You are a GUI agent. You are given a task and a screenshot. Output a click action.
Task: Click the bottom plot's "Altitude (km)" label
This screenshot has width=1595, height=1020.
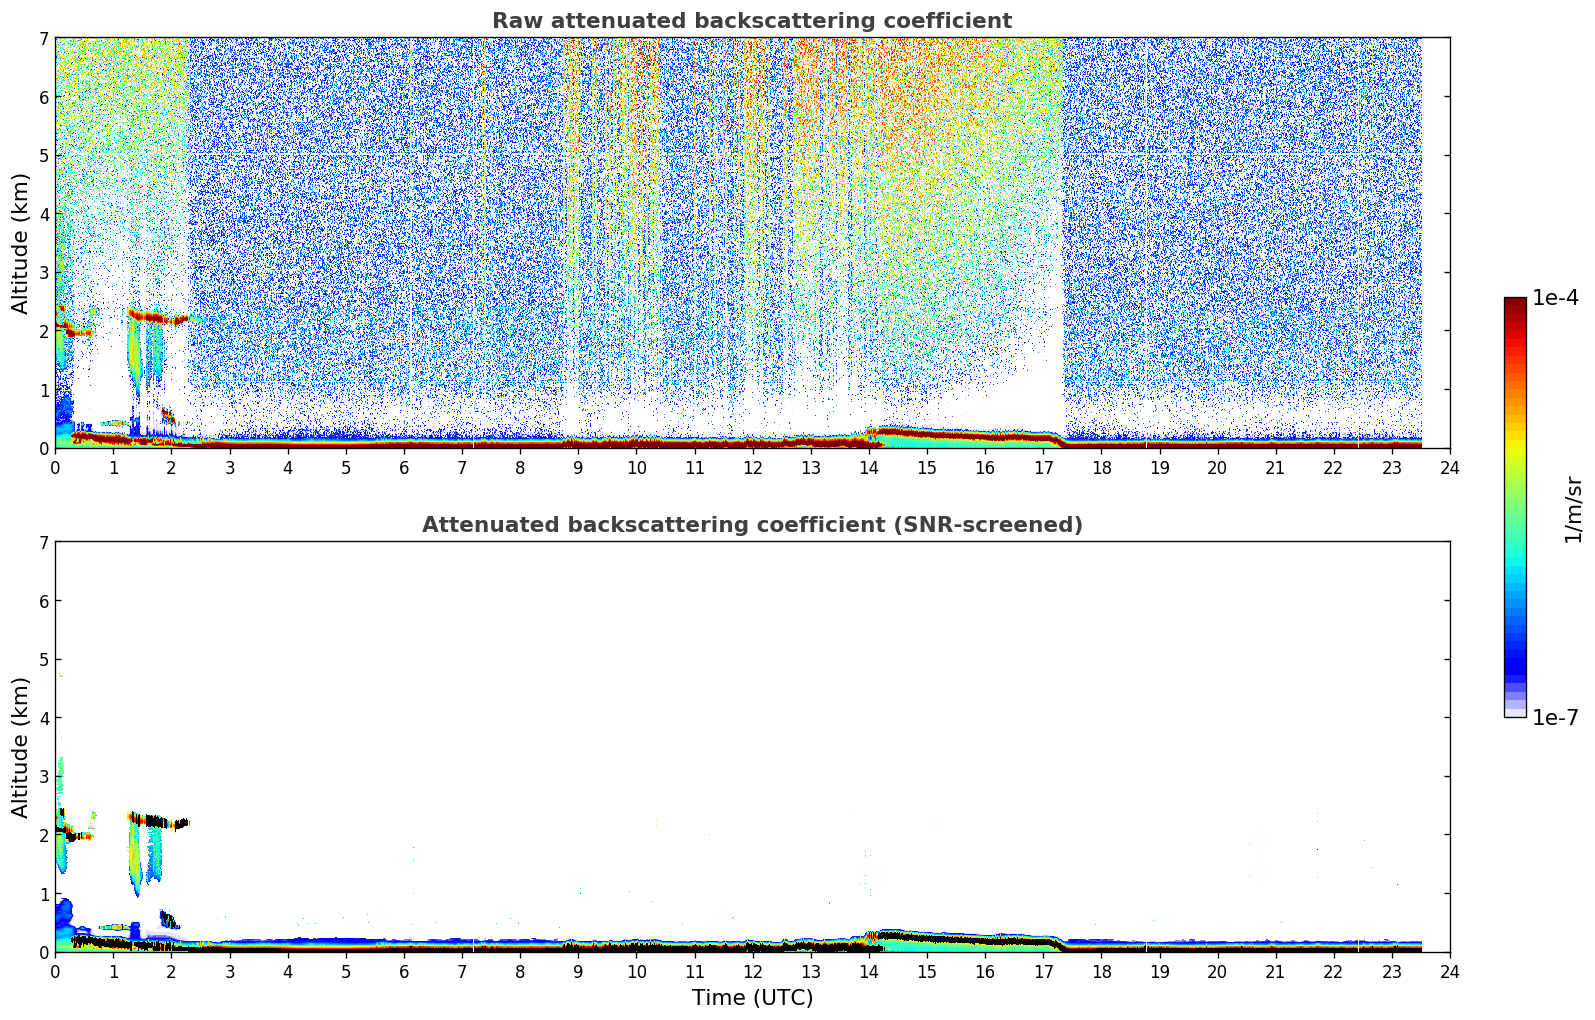tap(21, 747)
